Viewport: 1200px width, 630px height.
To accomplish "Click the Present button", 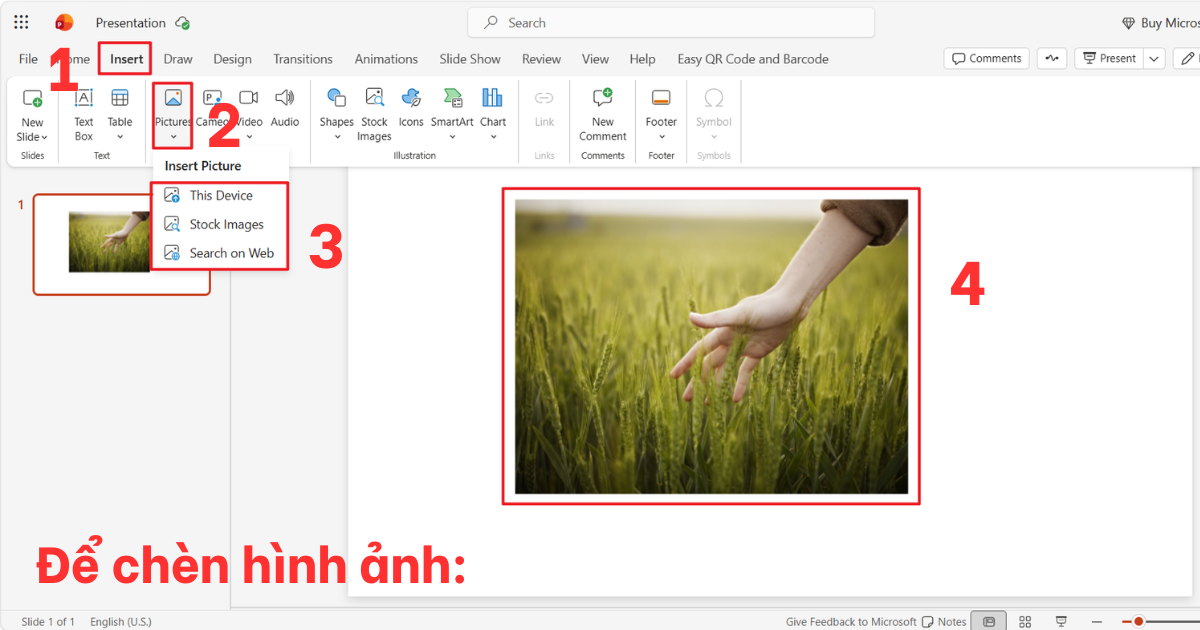I will coord(1109,58).
